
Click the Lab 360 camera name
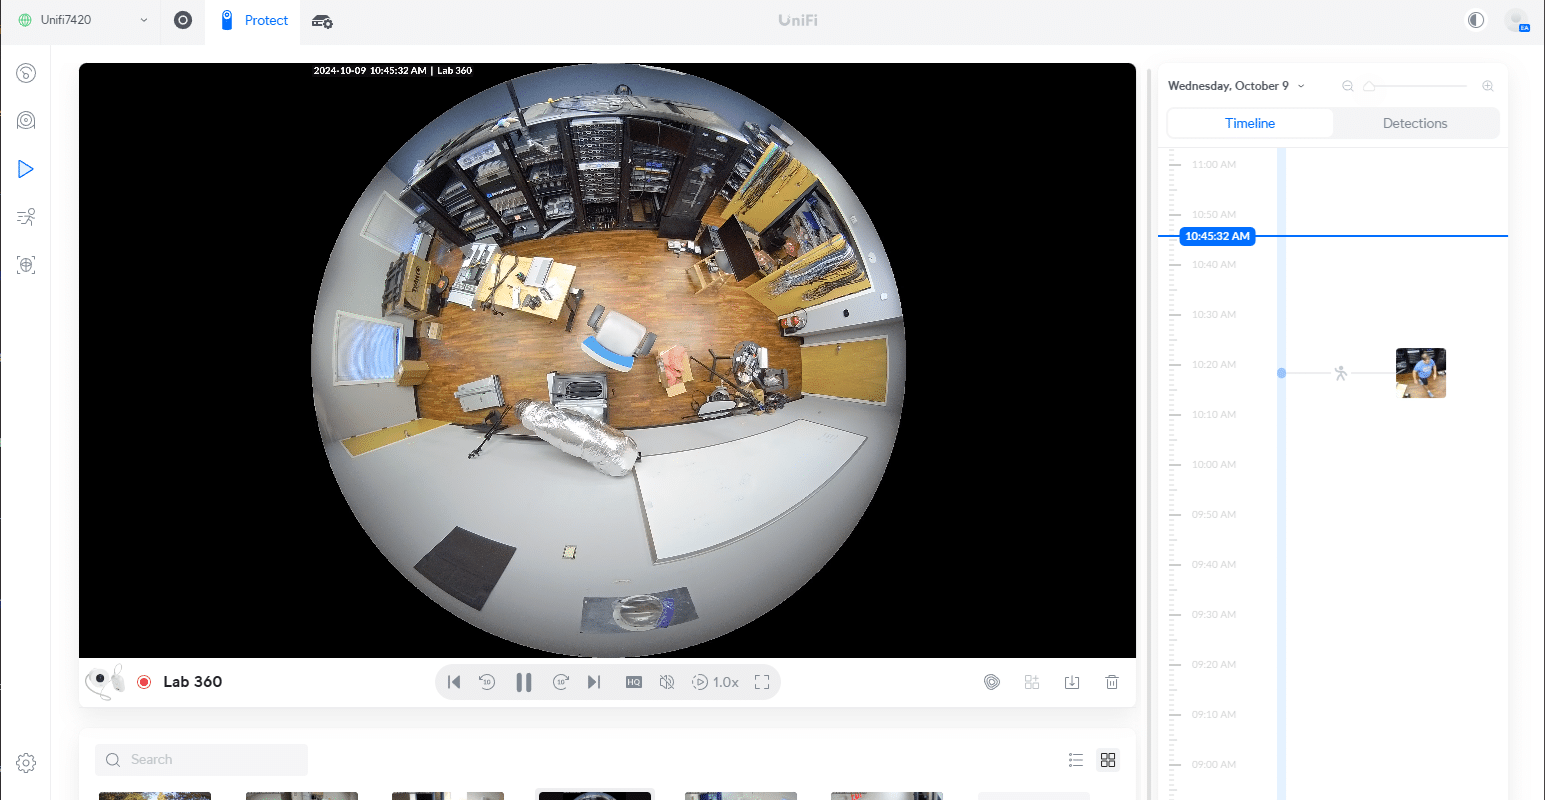coord(193,682)
